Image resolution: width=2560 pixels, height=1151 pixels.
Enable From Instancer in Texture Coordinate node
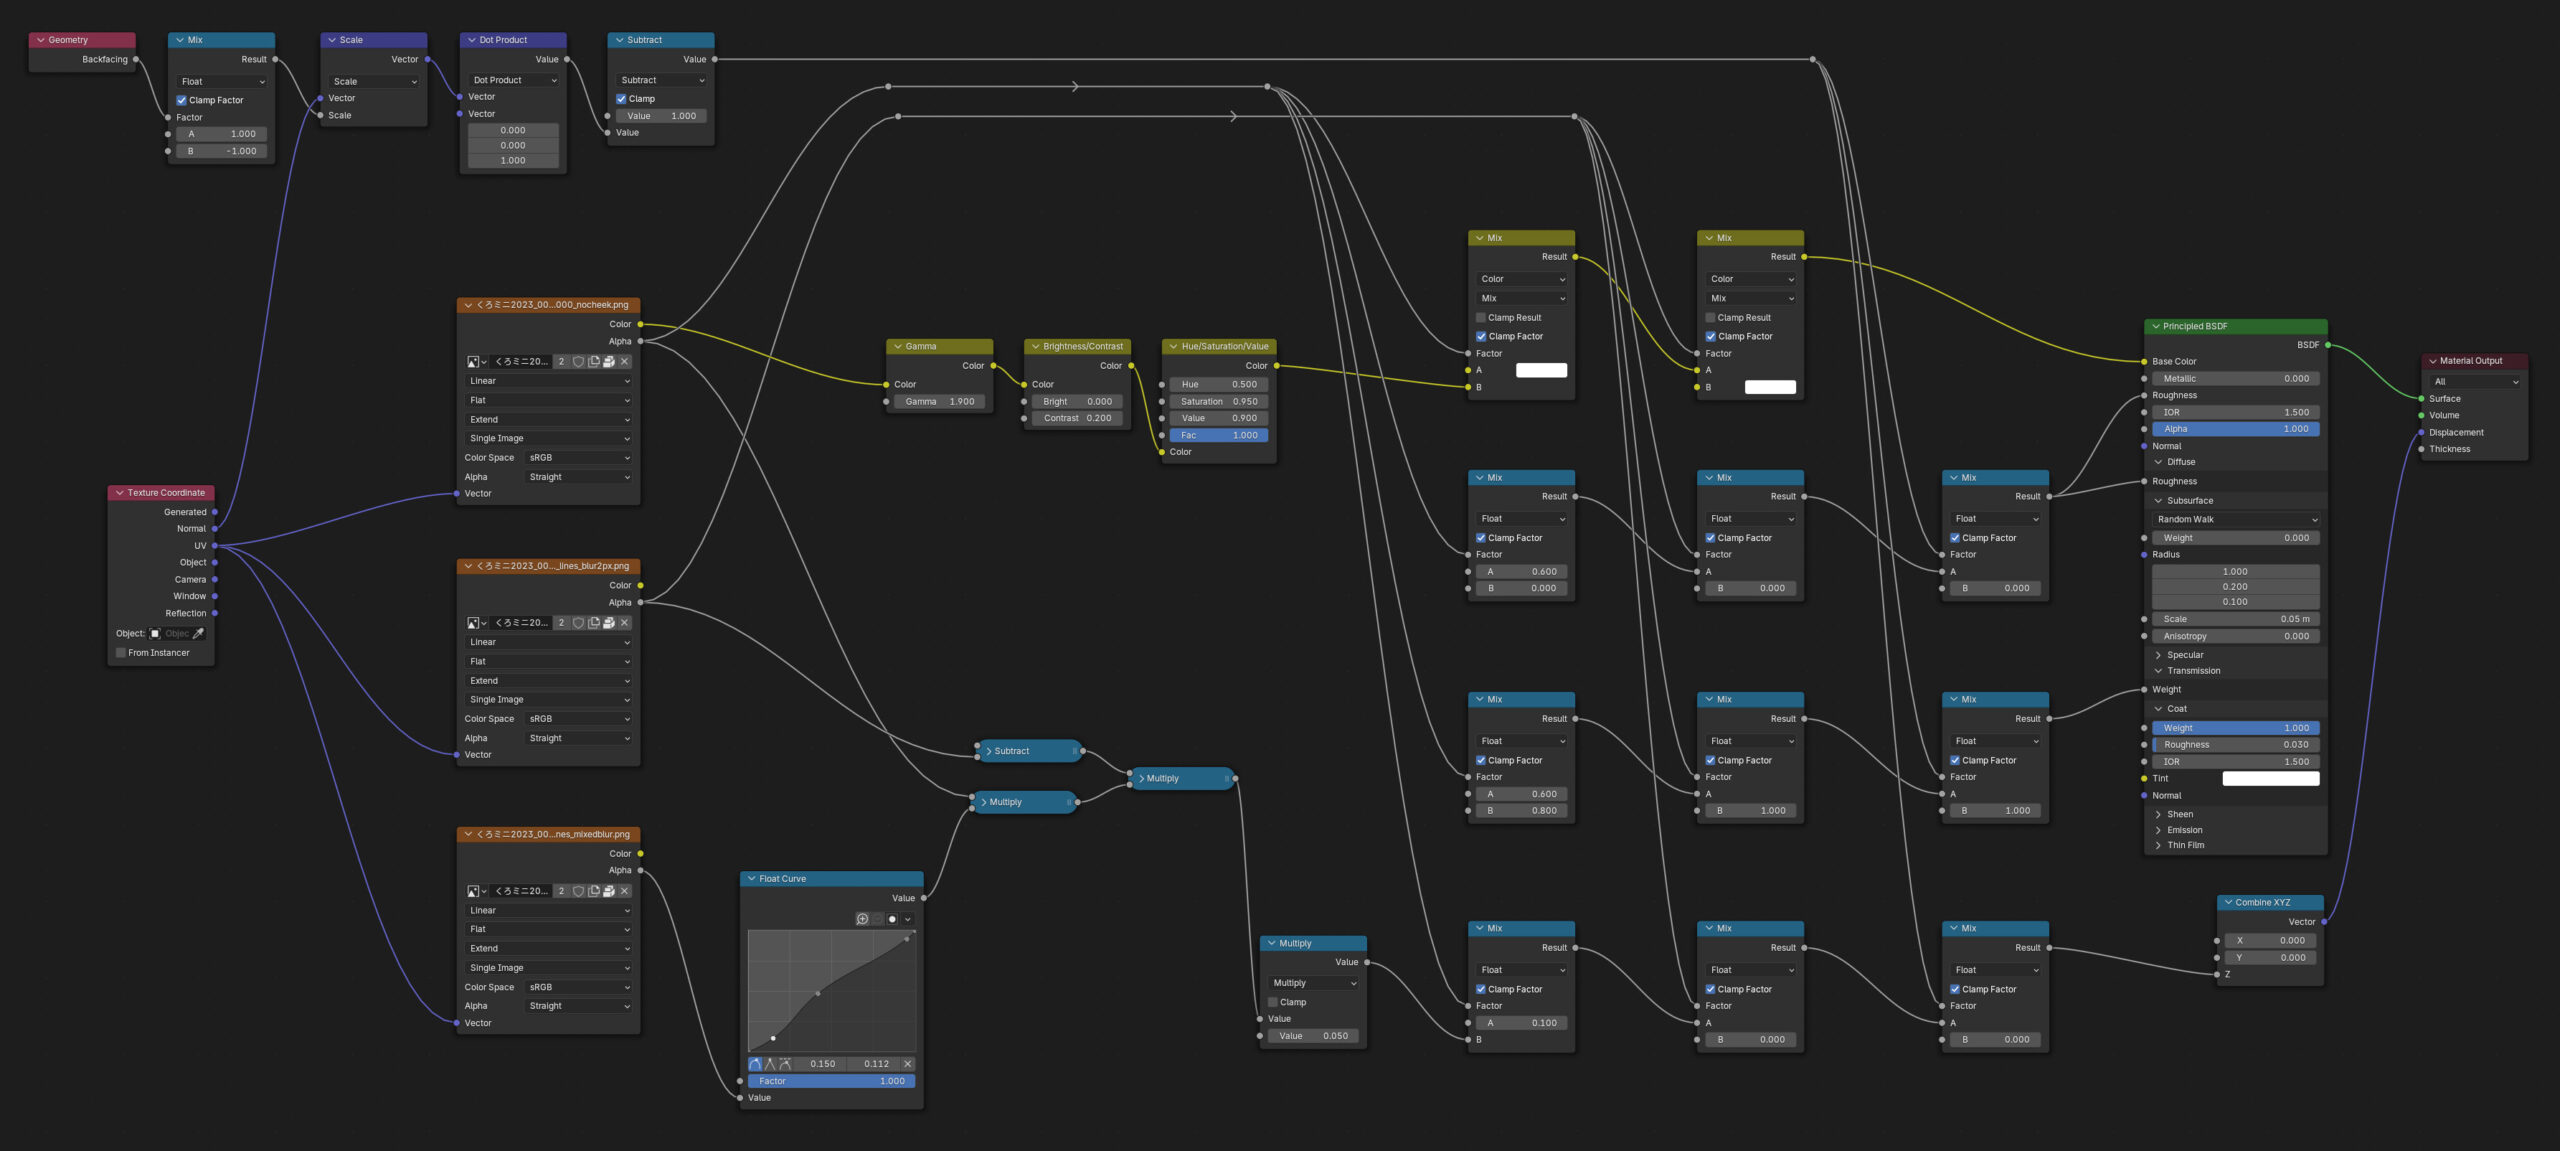(121, 653)
